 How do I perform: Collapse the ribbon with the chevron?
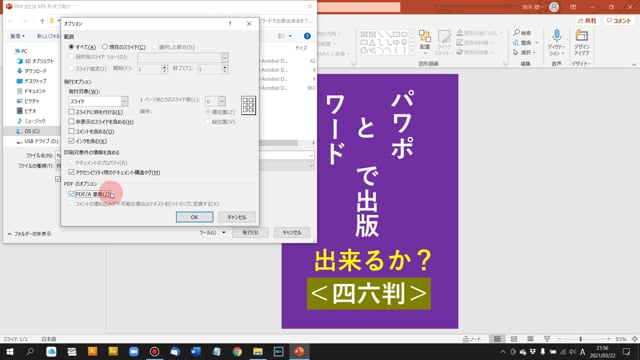pyautogui.click(x=634, y=64)
